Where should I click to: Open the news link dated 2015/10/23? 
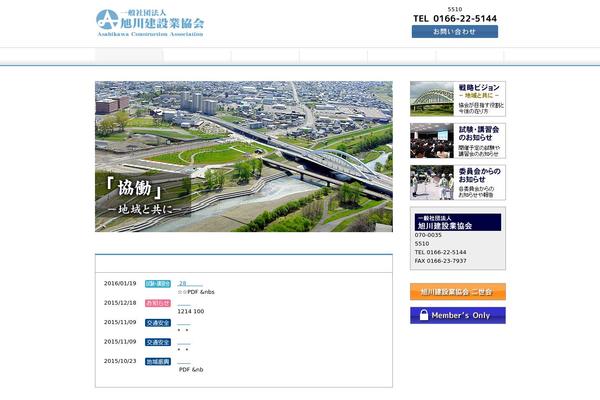[184, 361]
